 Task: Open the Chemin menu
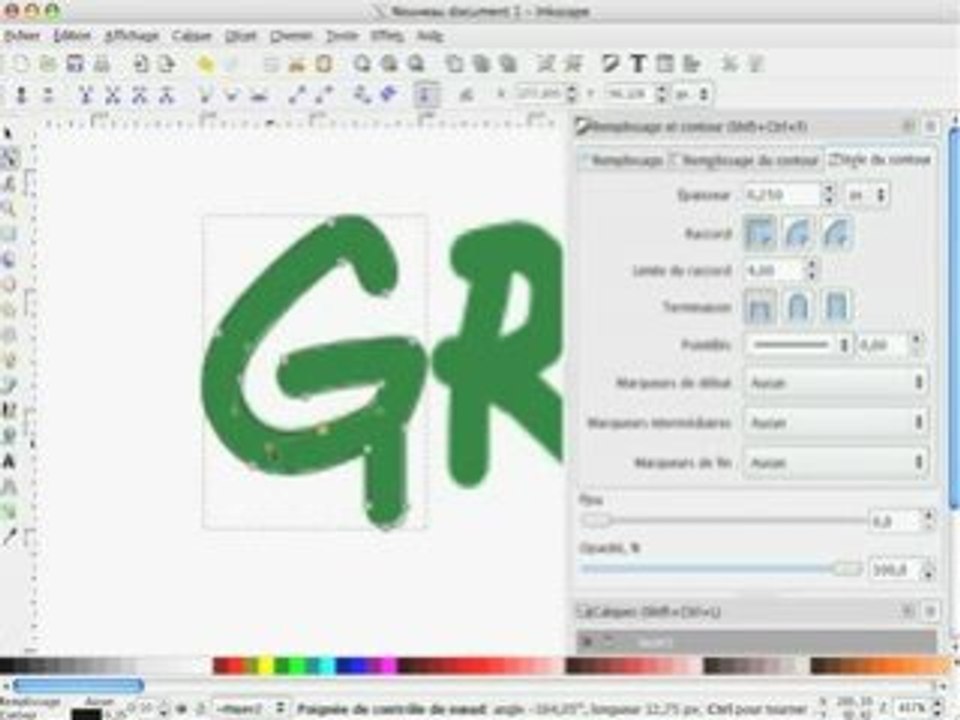(291, 36)
